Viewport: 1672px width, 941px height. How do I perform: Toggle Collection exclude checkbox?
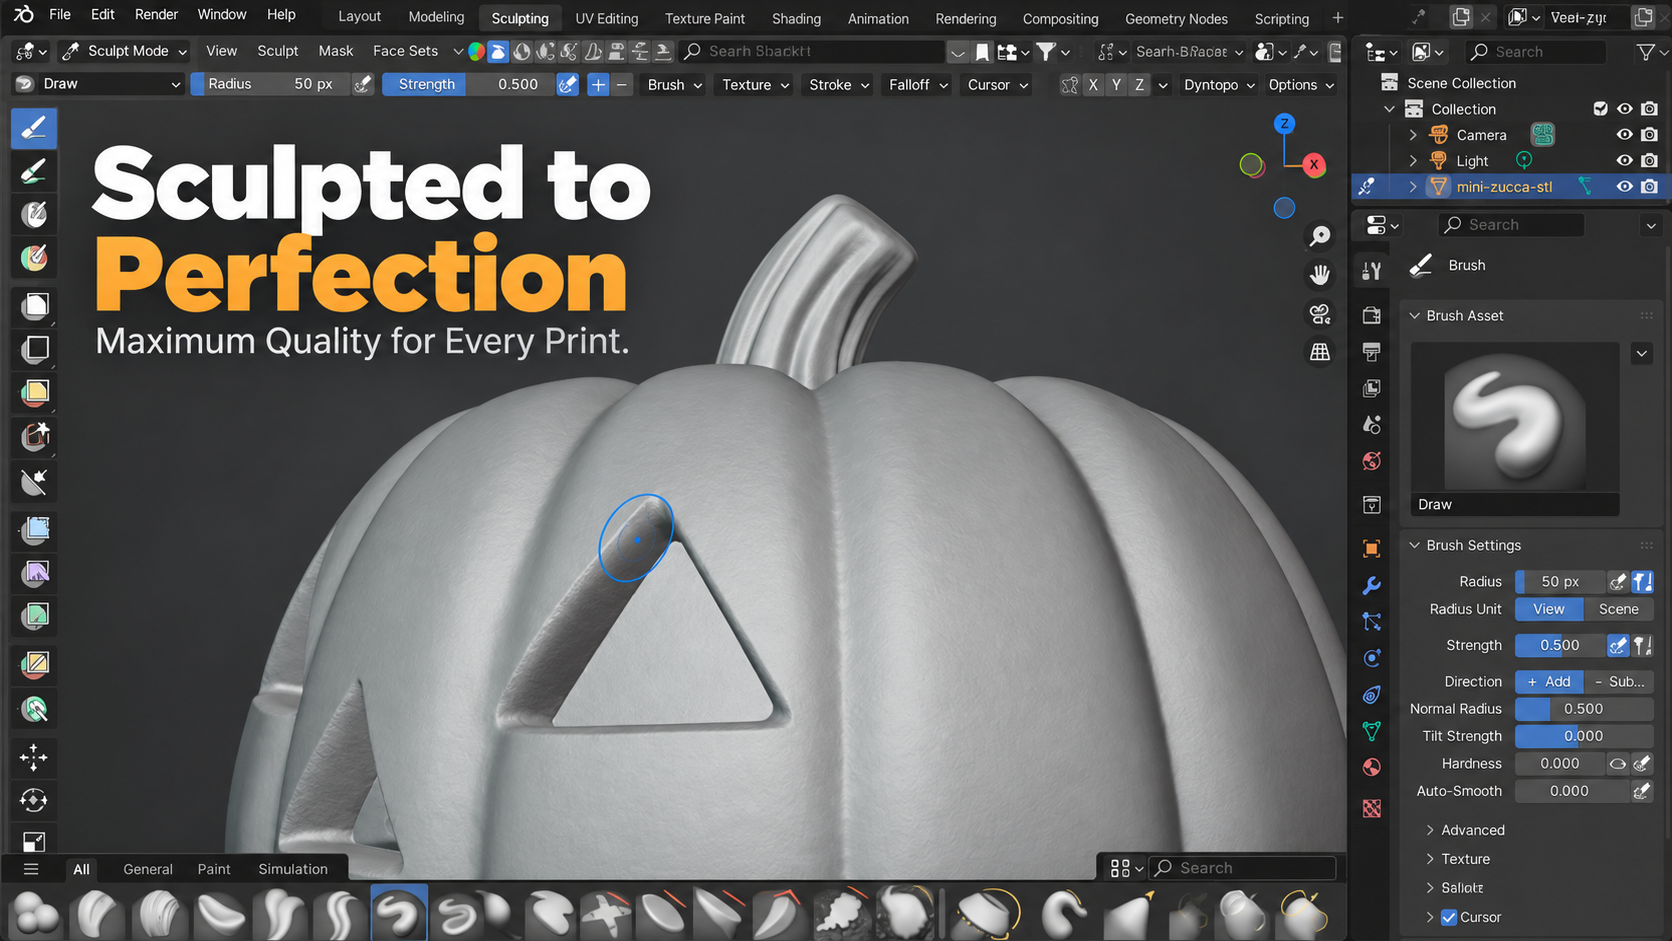point(1600,109)
